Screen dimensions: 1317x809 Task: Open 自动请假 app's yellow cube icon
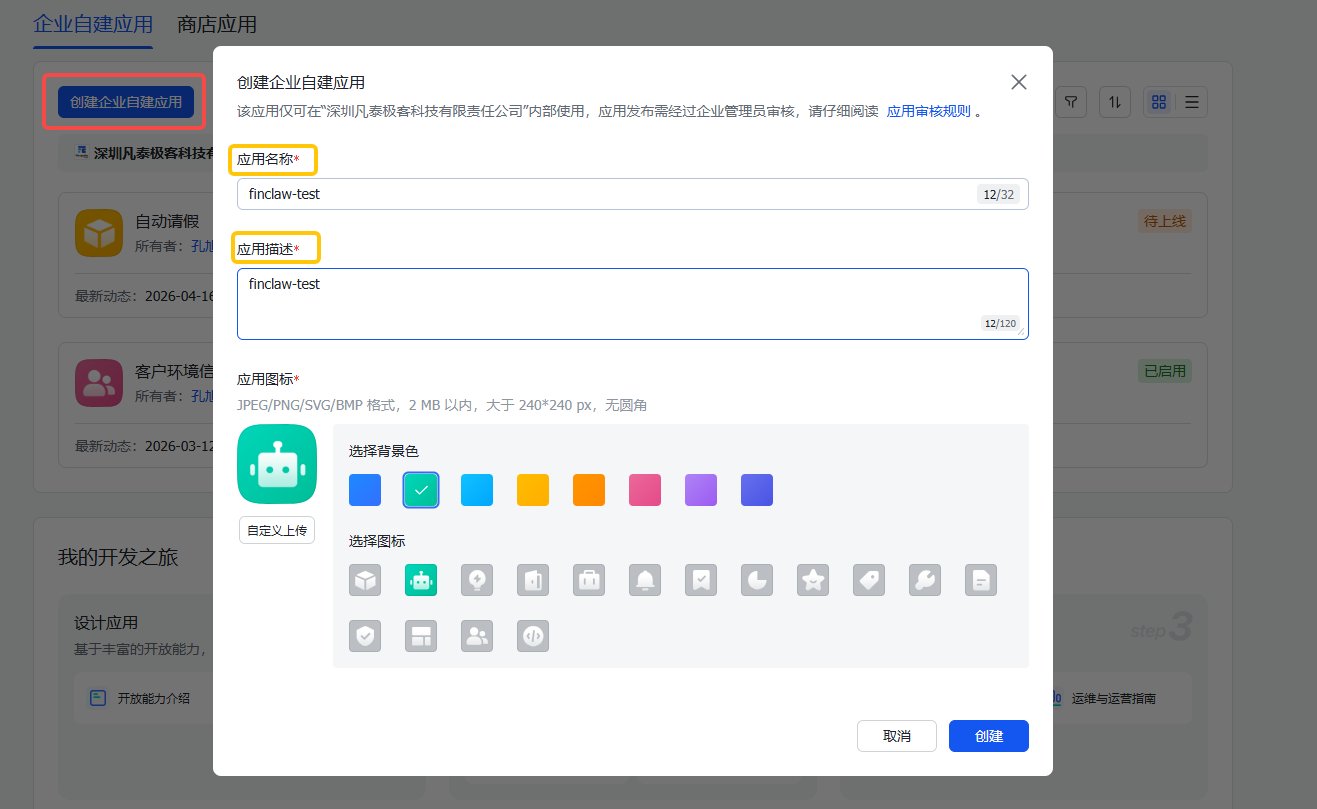tap(99, 234)
